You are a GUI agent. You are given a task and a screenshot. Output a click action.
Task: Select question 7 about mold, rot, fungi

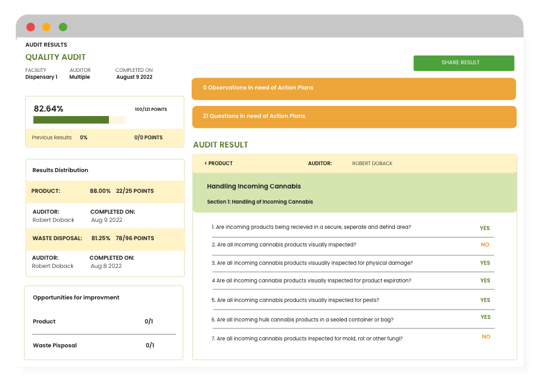[x=307, y=339]
